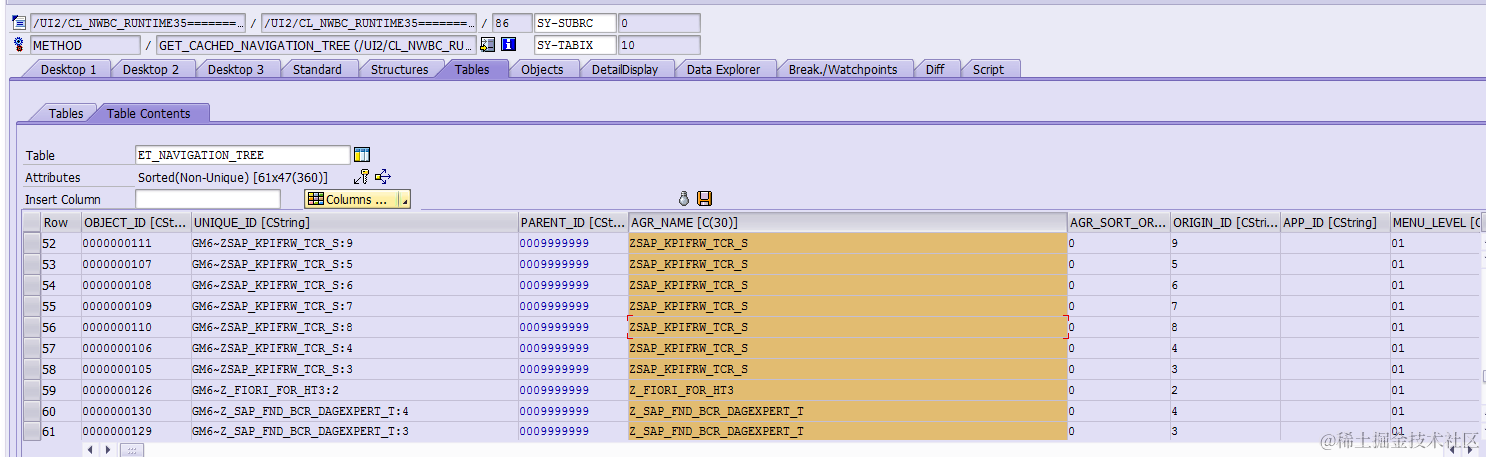The width and height of the screenshot is (1486, 457).
Task: Click horizontal scrollbar right arrow below table
Action: (109, 450)
